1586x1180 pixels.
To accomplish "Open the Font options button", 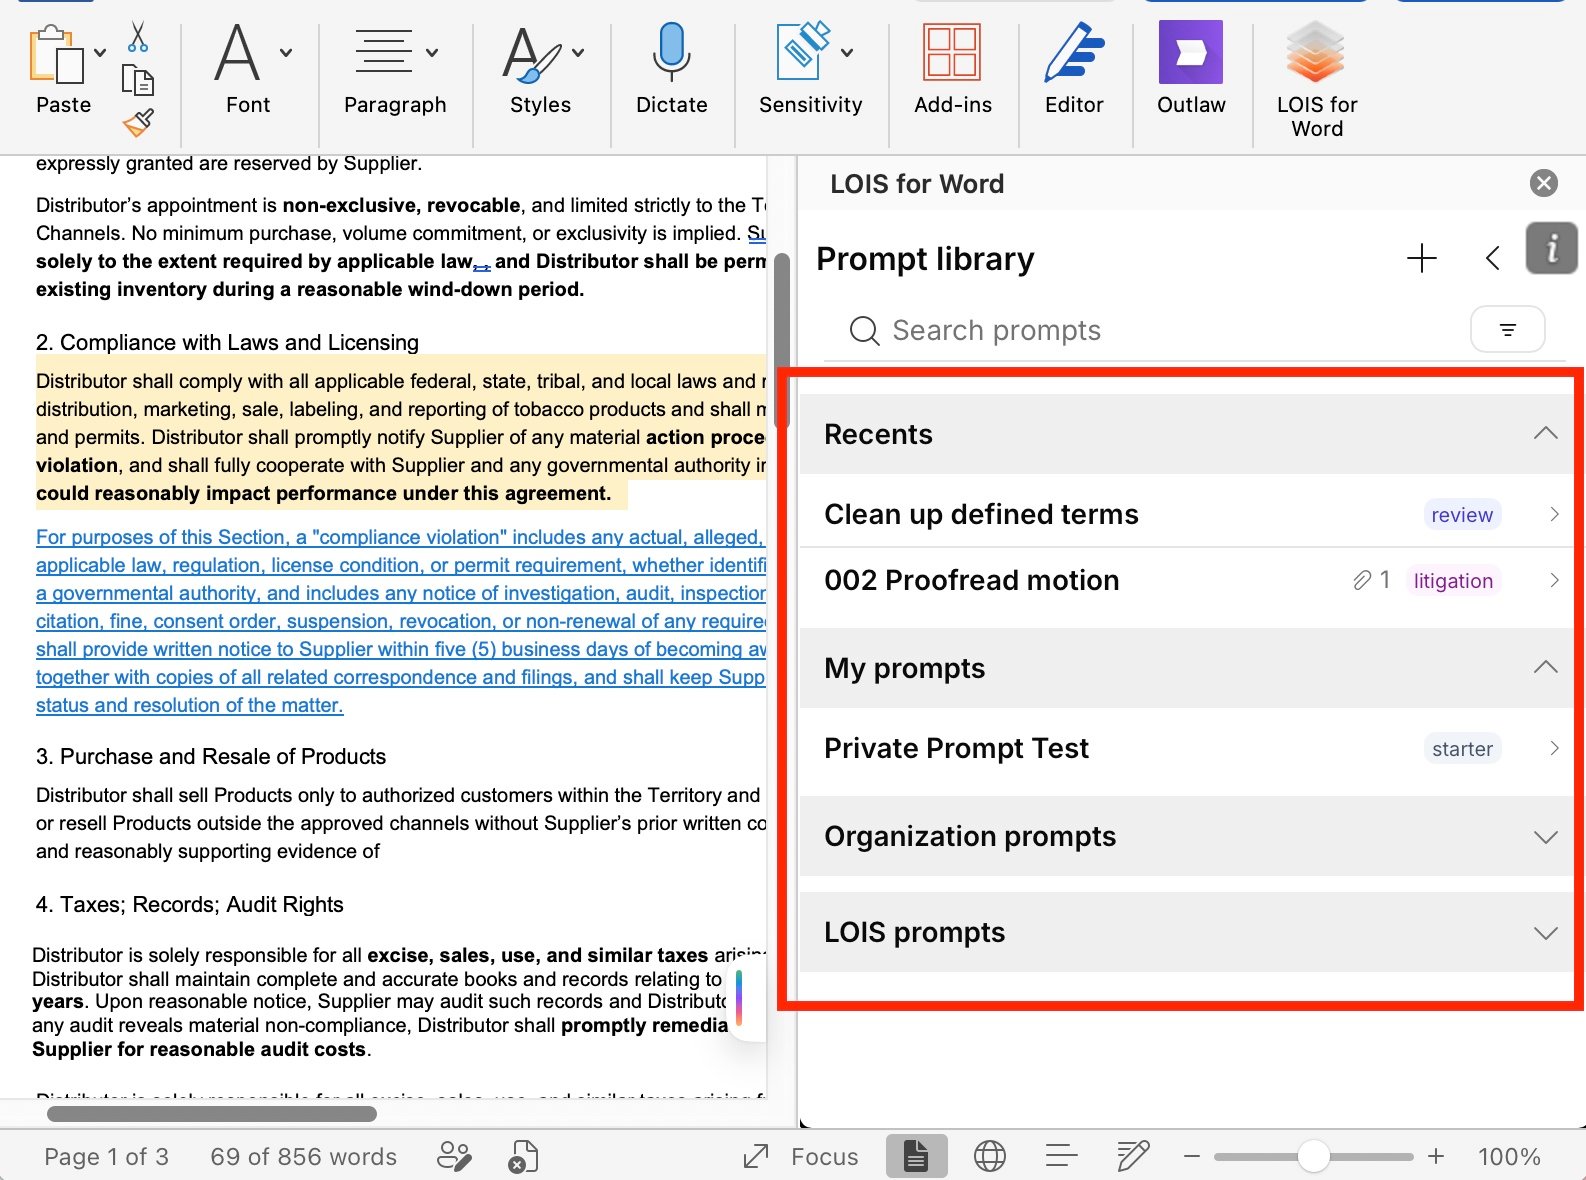I will [248, 70].
